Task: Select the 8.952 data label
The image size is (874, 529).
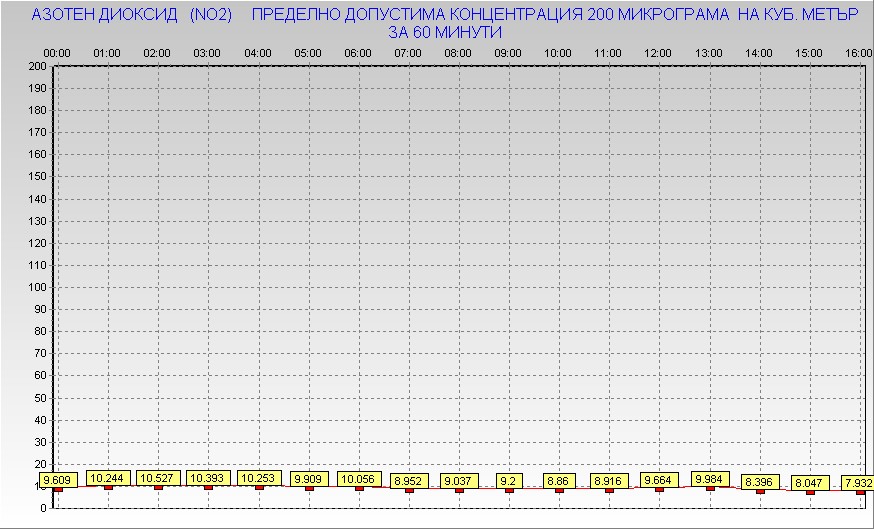Action: tap(409, 481)
